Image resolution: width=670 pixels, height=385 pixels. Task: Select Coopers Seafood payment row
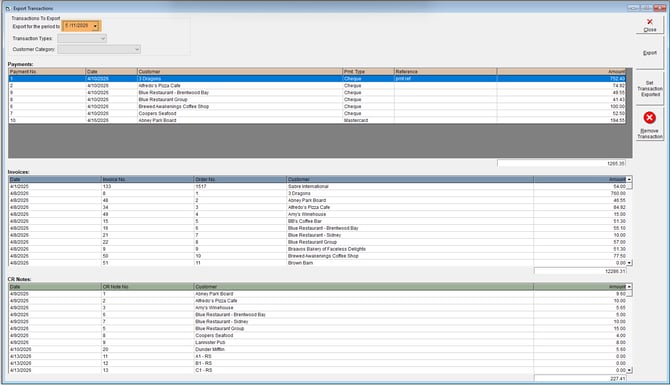pyautogui.click(x=317, y=113)
